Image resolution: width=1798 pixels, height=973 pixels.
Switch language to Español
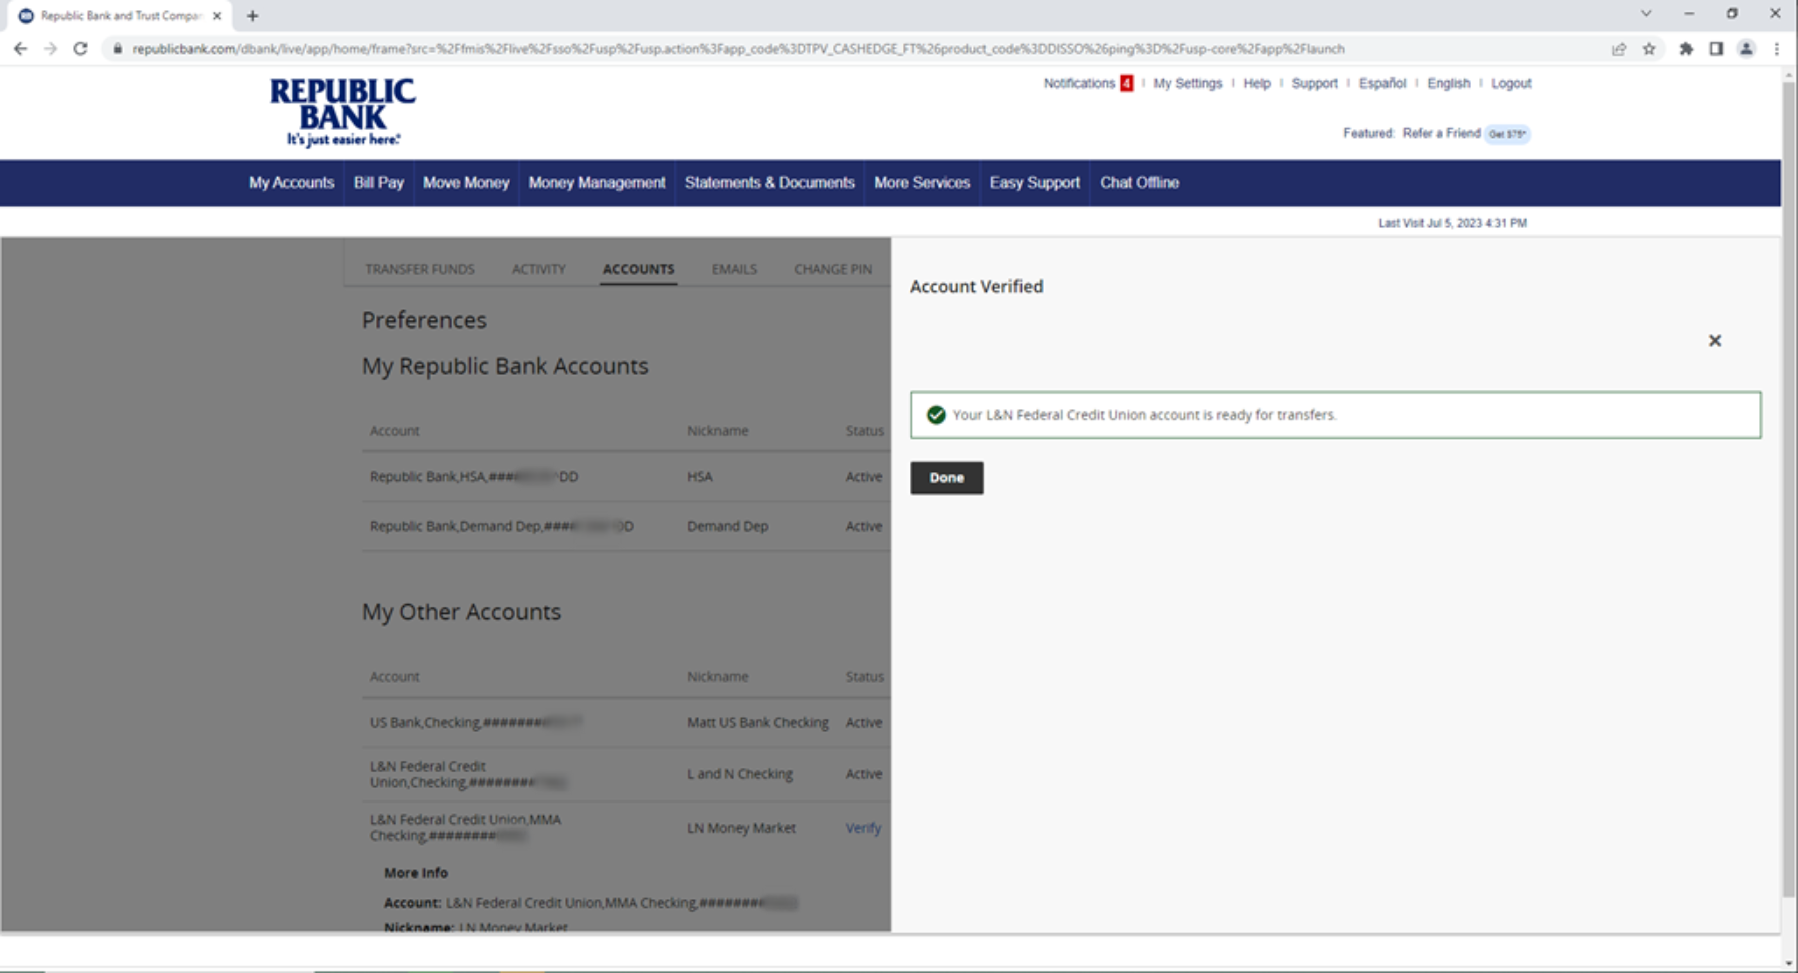tap(1382, 83)
